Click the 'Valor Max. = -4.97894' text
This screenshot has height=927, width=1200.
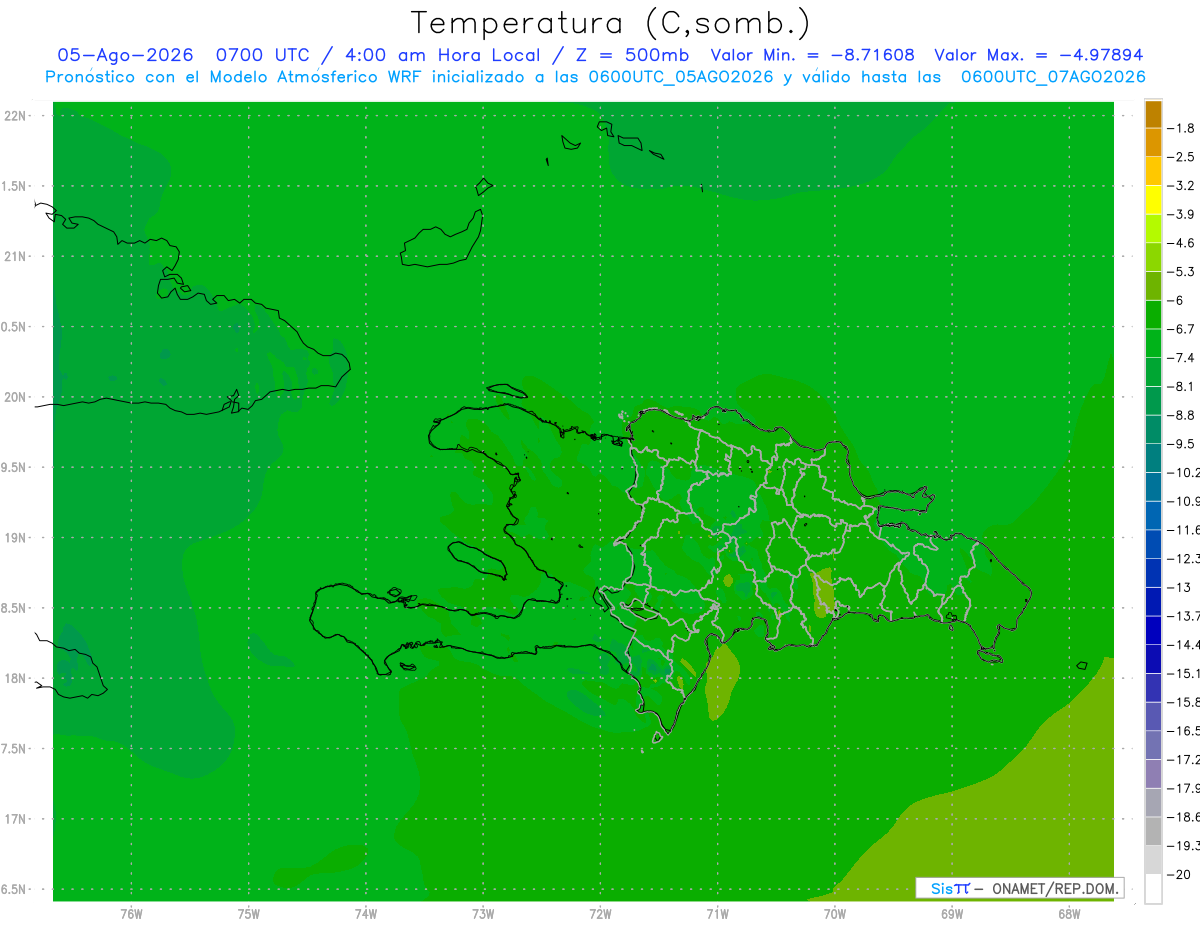click(1038, 55)
